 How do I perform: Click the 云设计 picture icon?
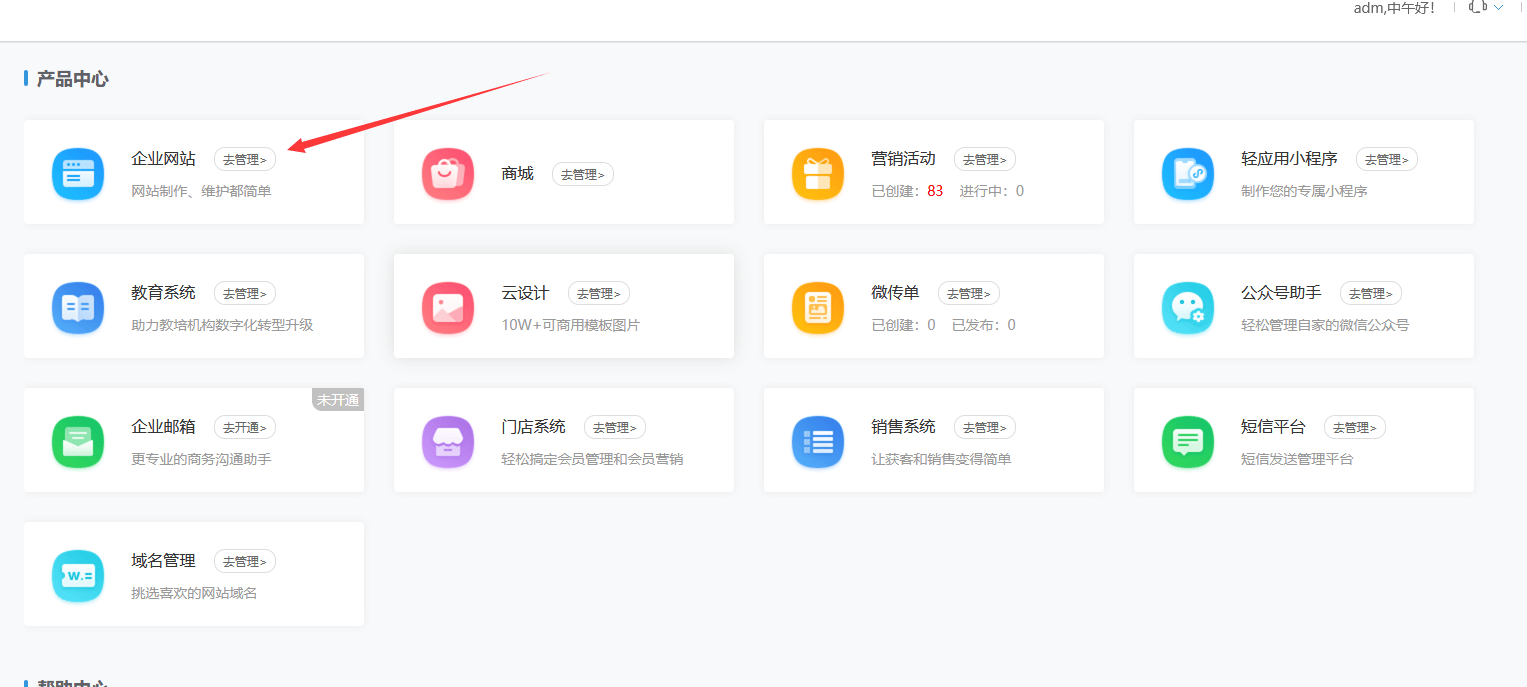tap(448, 307)
